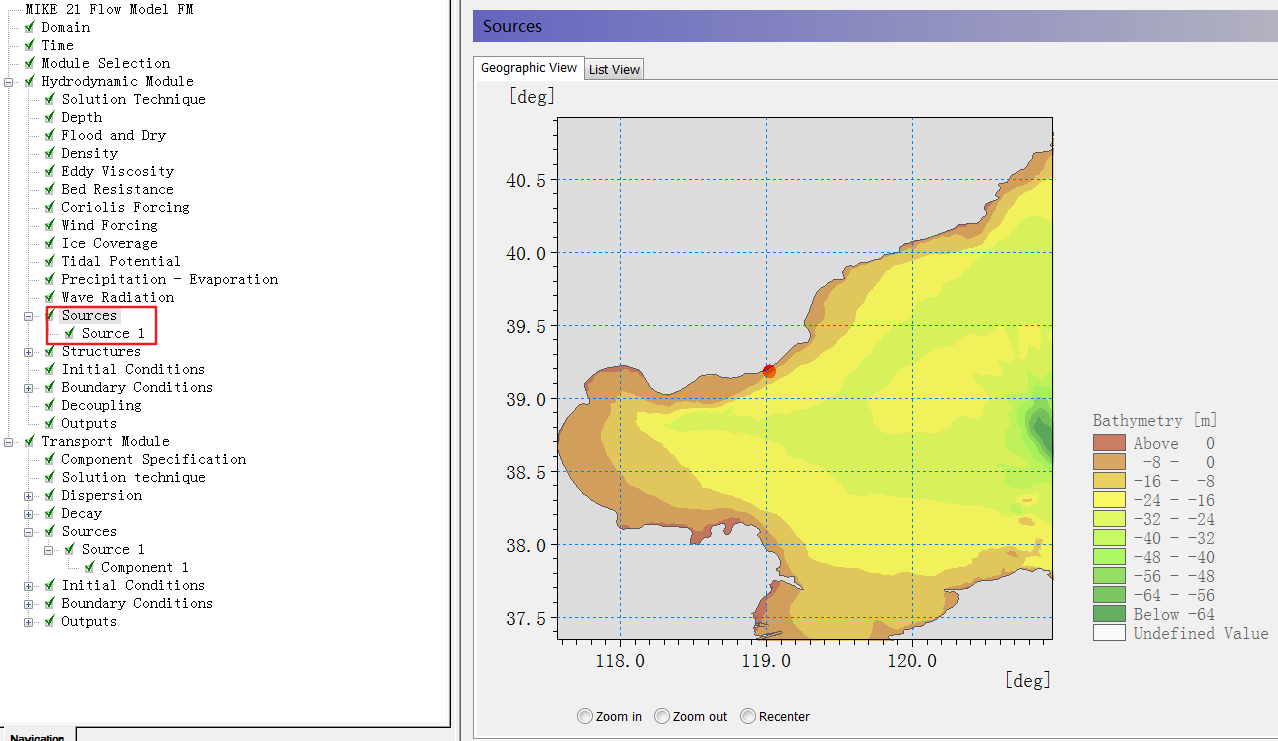This screenshot has height=741, width=1278.
Task: Click the checkmark icon beside Eddy Viscosity
Action: tap(50, 171)
